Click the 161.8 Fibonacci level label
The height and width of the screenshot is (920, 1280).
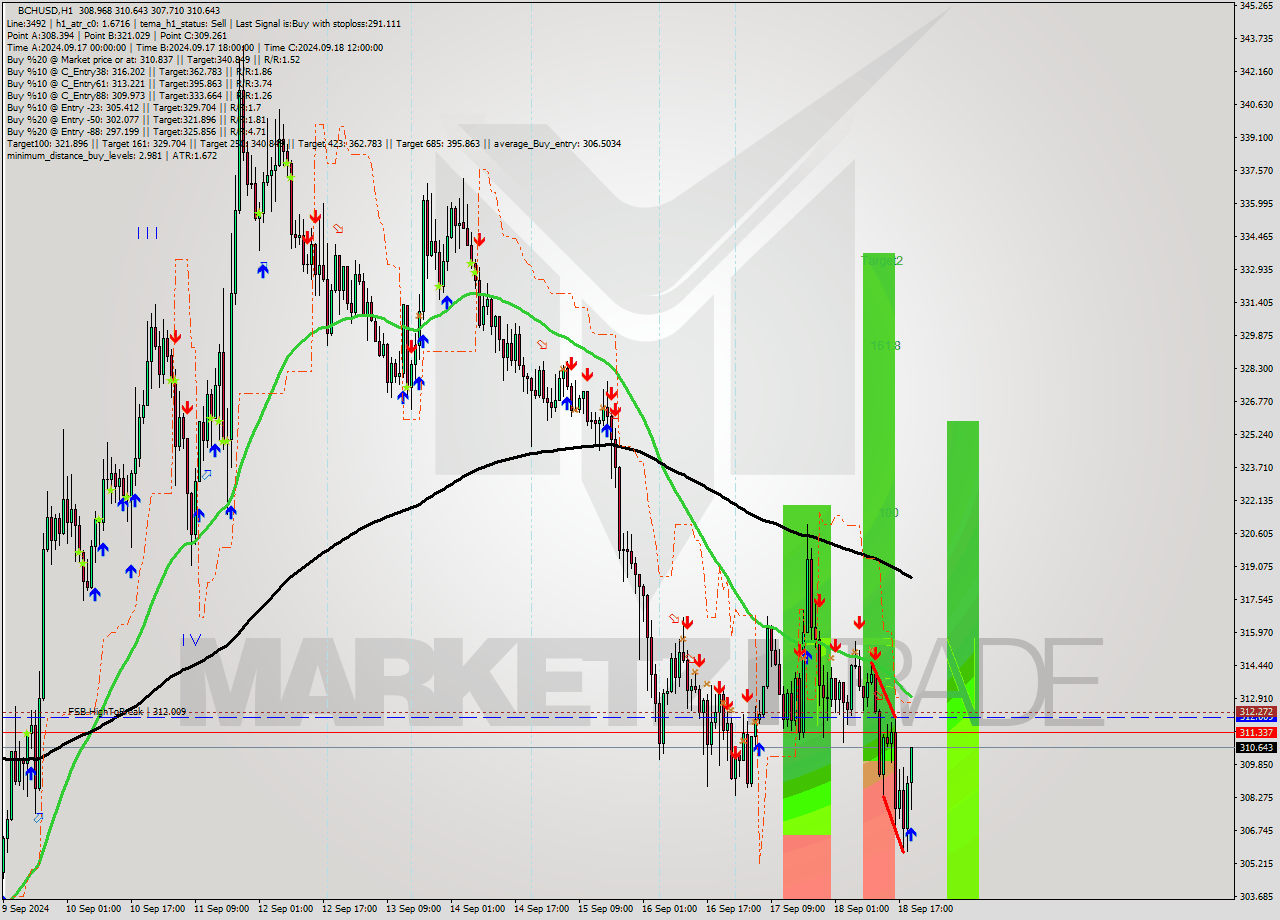[886, 346]
